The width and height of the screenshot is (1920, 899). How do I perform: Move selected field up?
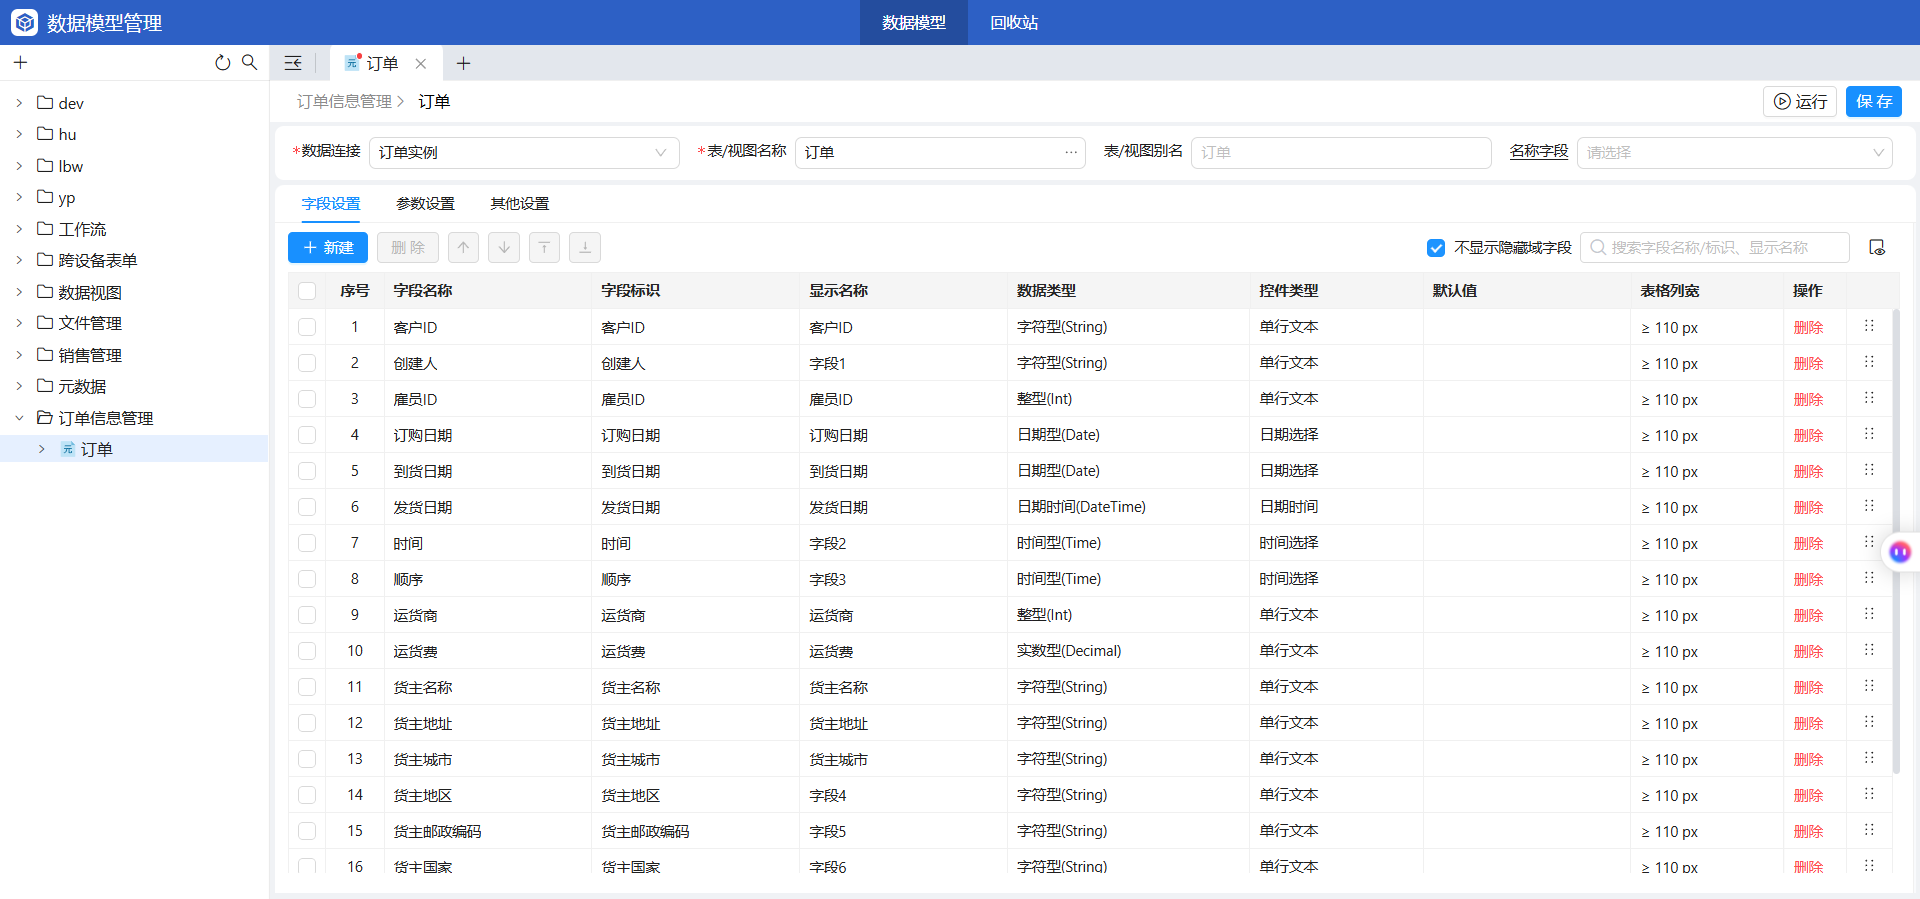point(463,247)
